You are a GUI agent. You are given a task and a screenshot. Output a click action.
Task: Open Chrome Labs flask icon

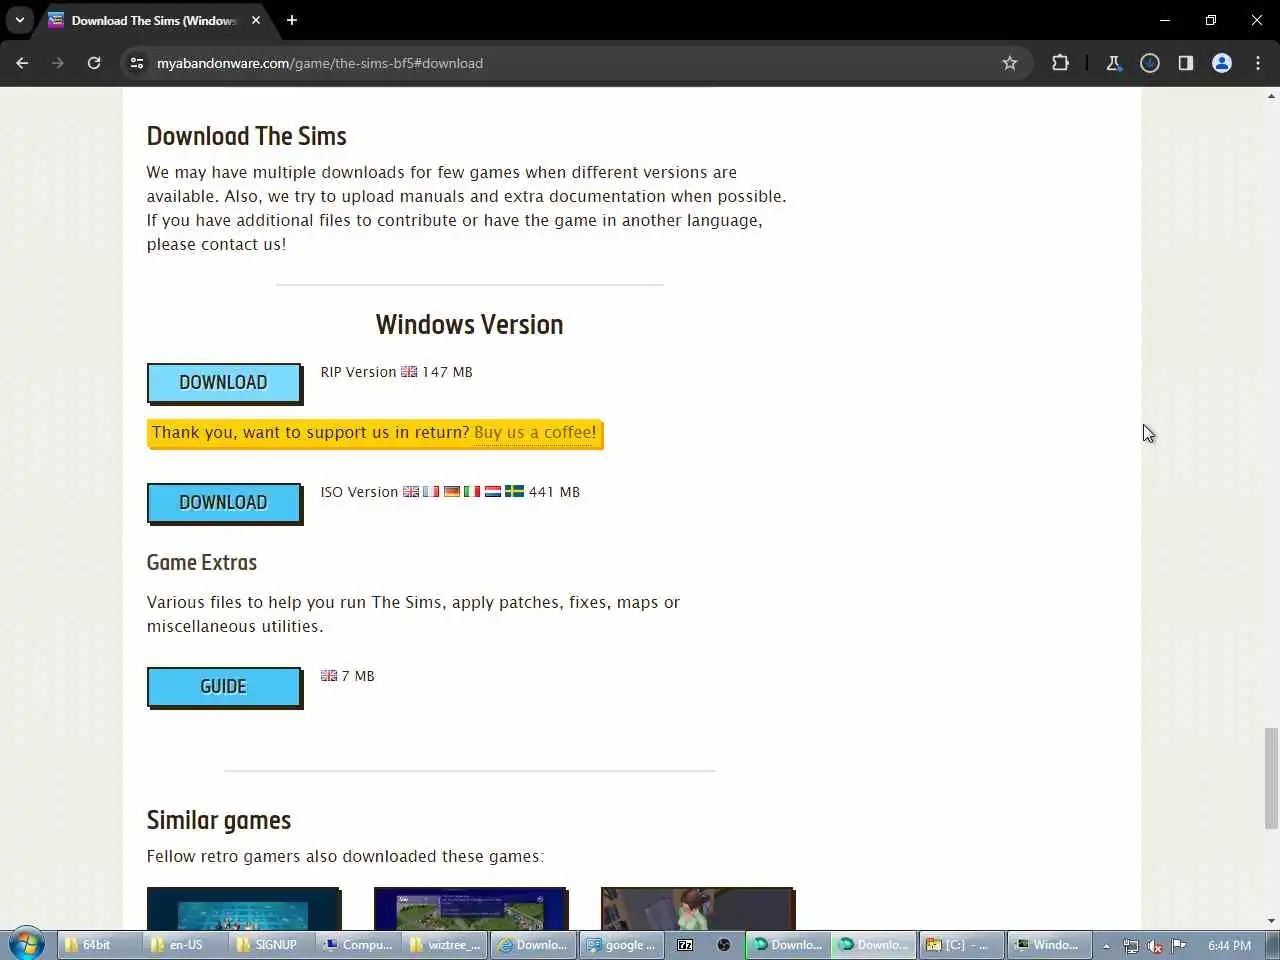tap(1114, 63)
